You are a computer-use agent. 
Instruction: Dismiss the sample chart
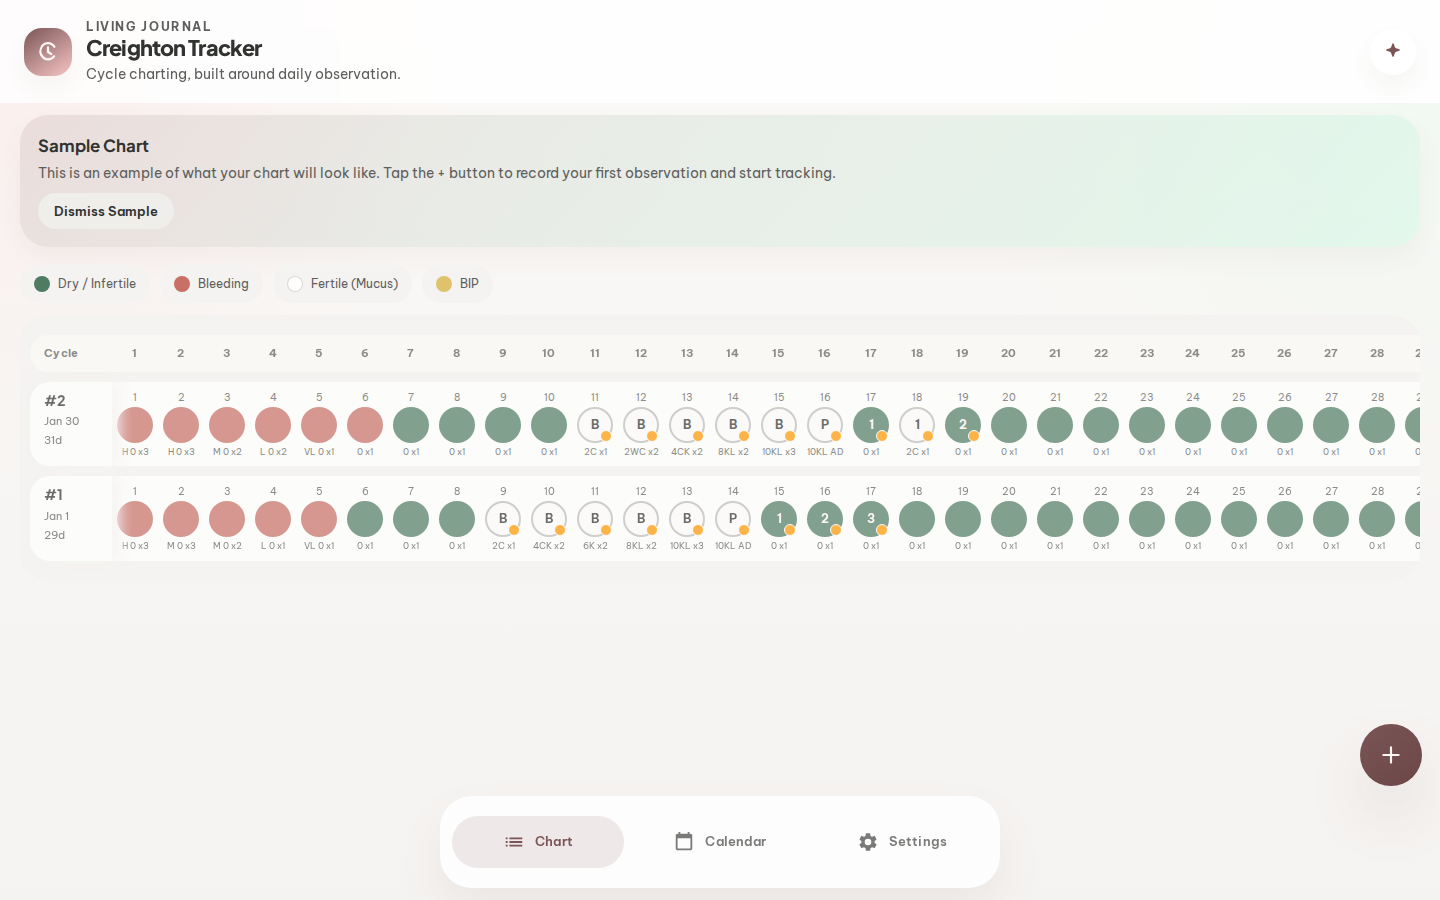pos(106,211)
